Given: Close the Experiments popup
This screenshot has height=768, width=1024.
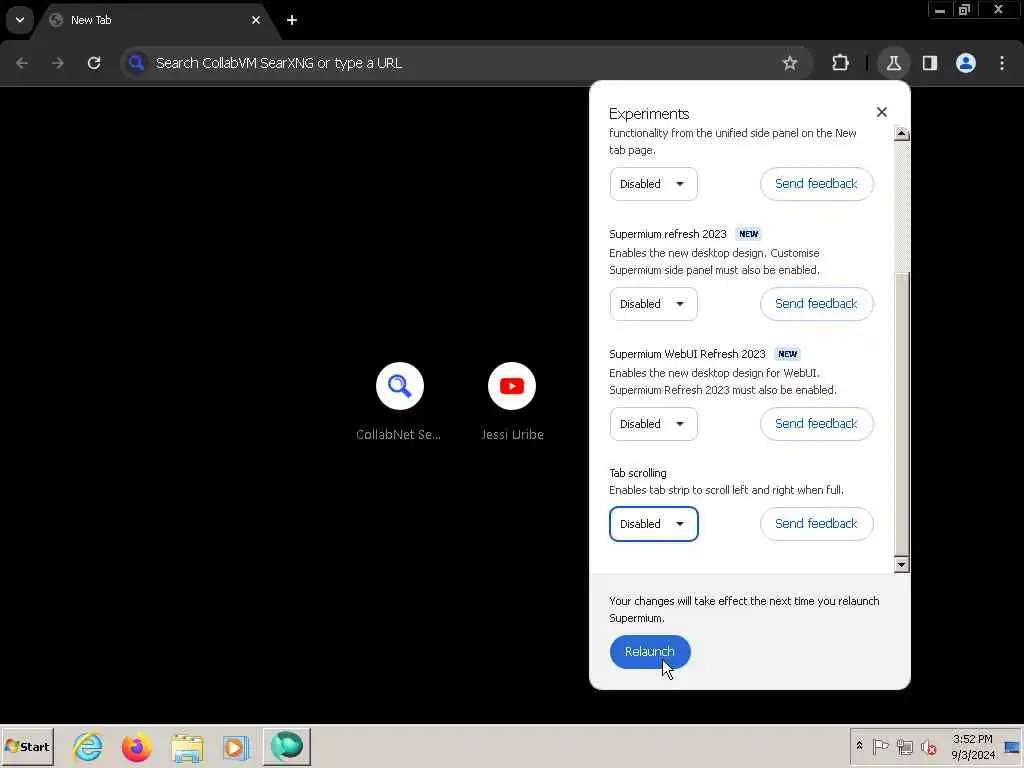Looking at the screenshot, I should [x=882, y=112].
